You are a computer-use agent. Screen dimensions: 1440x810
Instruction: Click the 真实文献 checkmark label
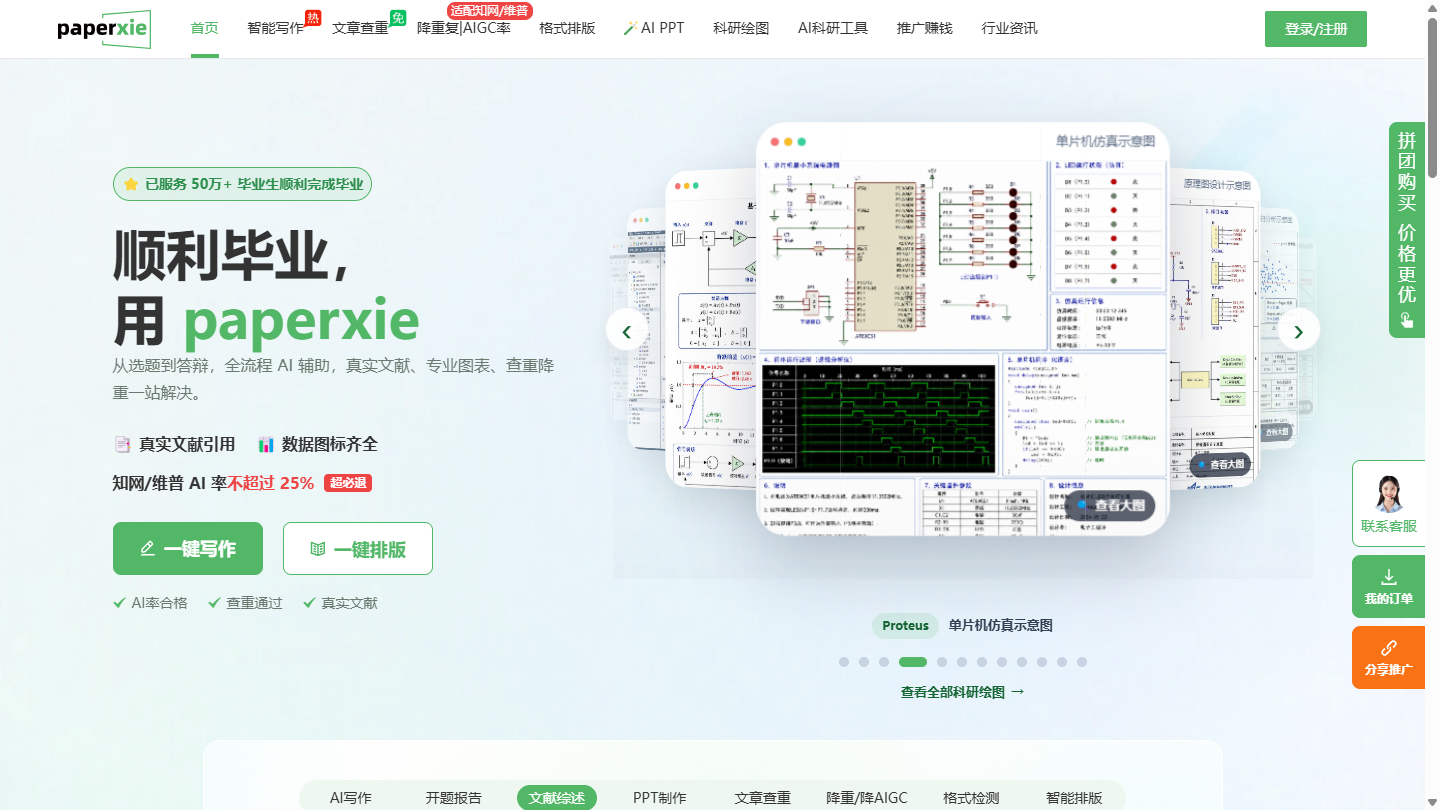(x=340, y=603)
